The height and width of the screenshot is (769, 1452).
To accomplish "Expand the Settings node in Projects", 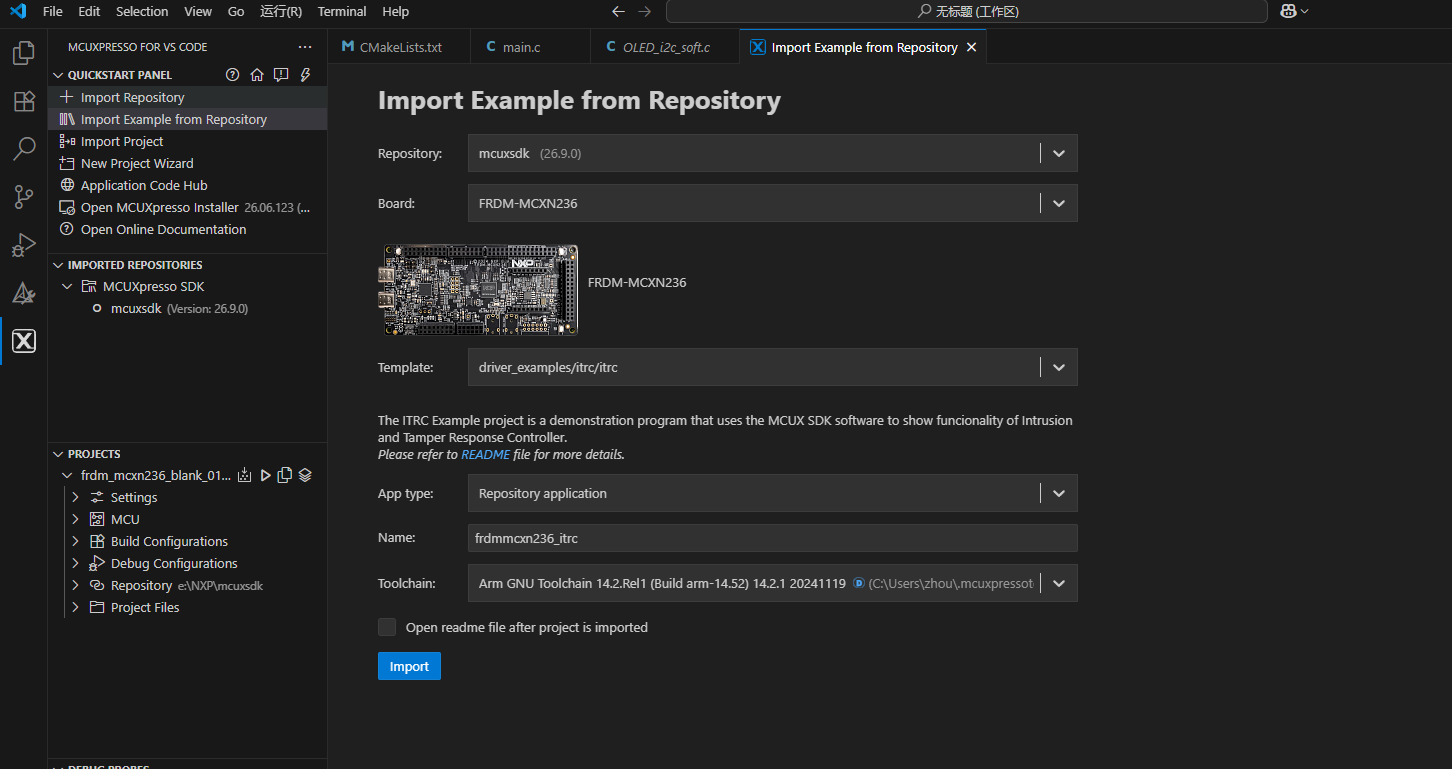I will point(76,497).
